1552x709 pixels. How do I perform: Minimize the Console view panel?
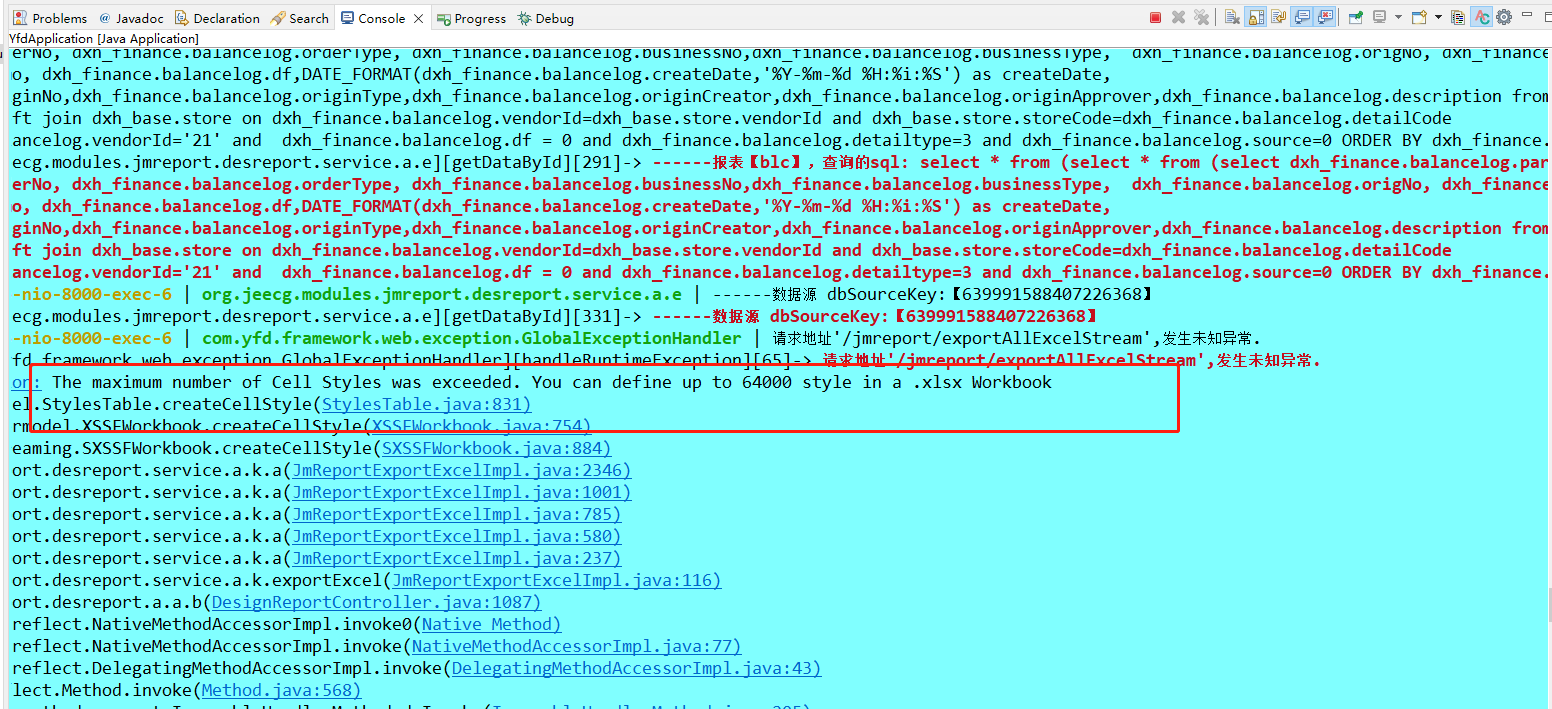point(1527,15)
